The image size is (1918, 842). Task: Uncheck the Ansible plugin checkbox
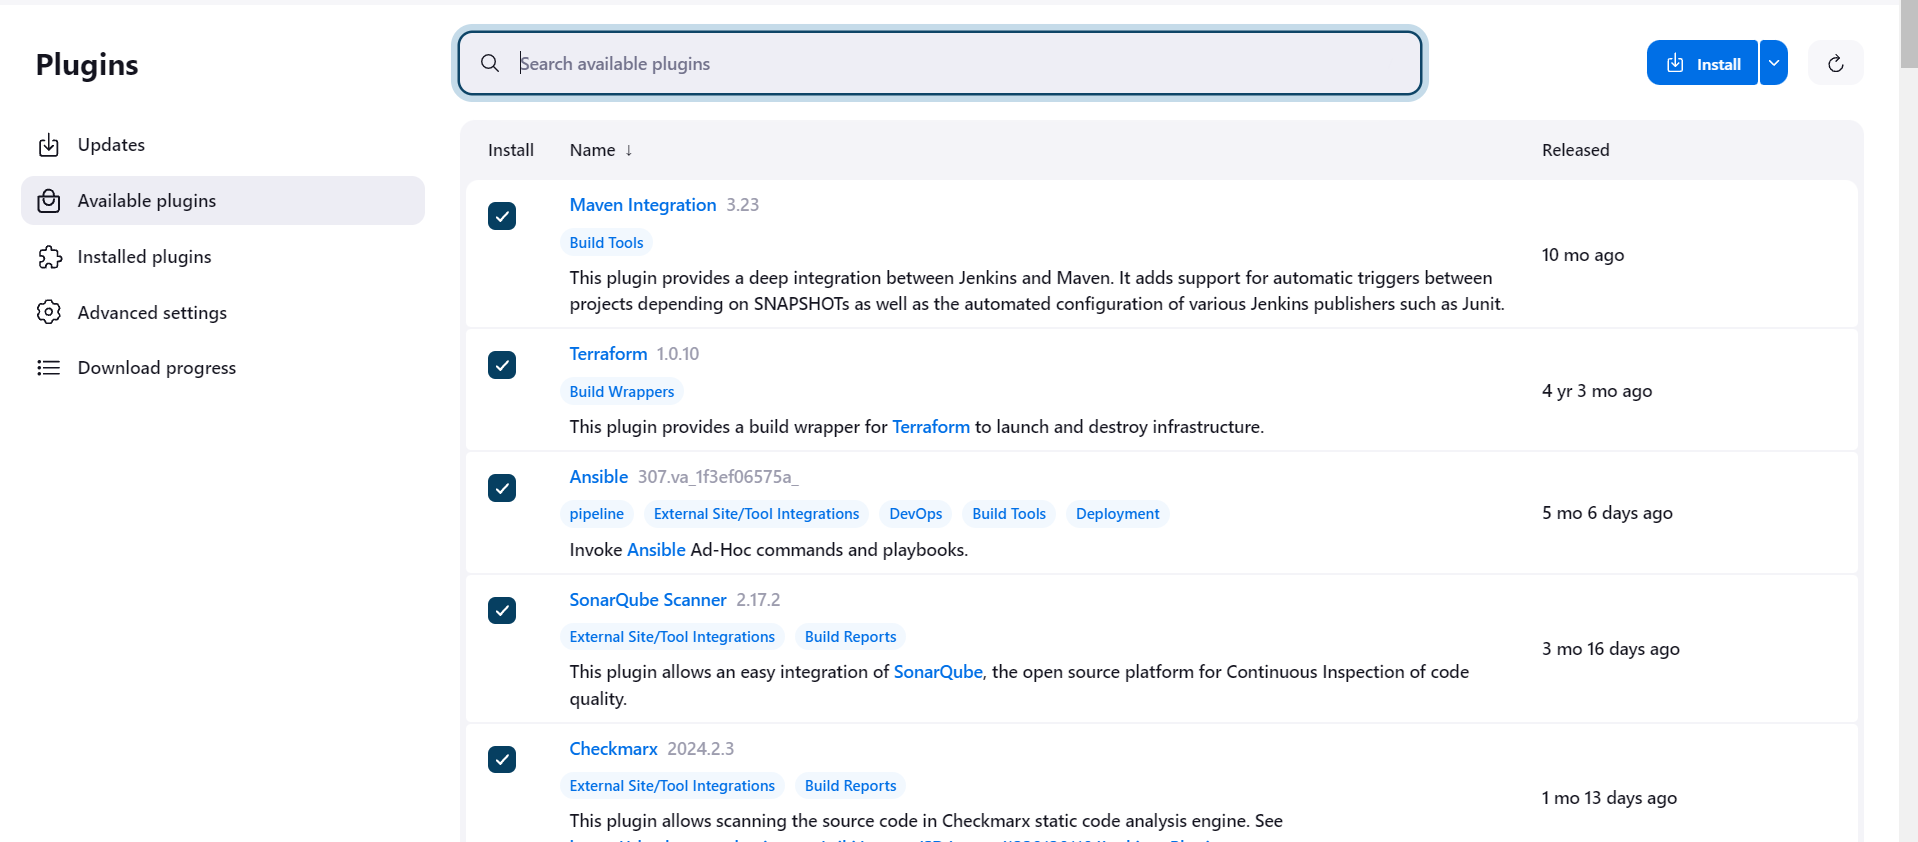[502, 488]
